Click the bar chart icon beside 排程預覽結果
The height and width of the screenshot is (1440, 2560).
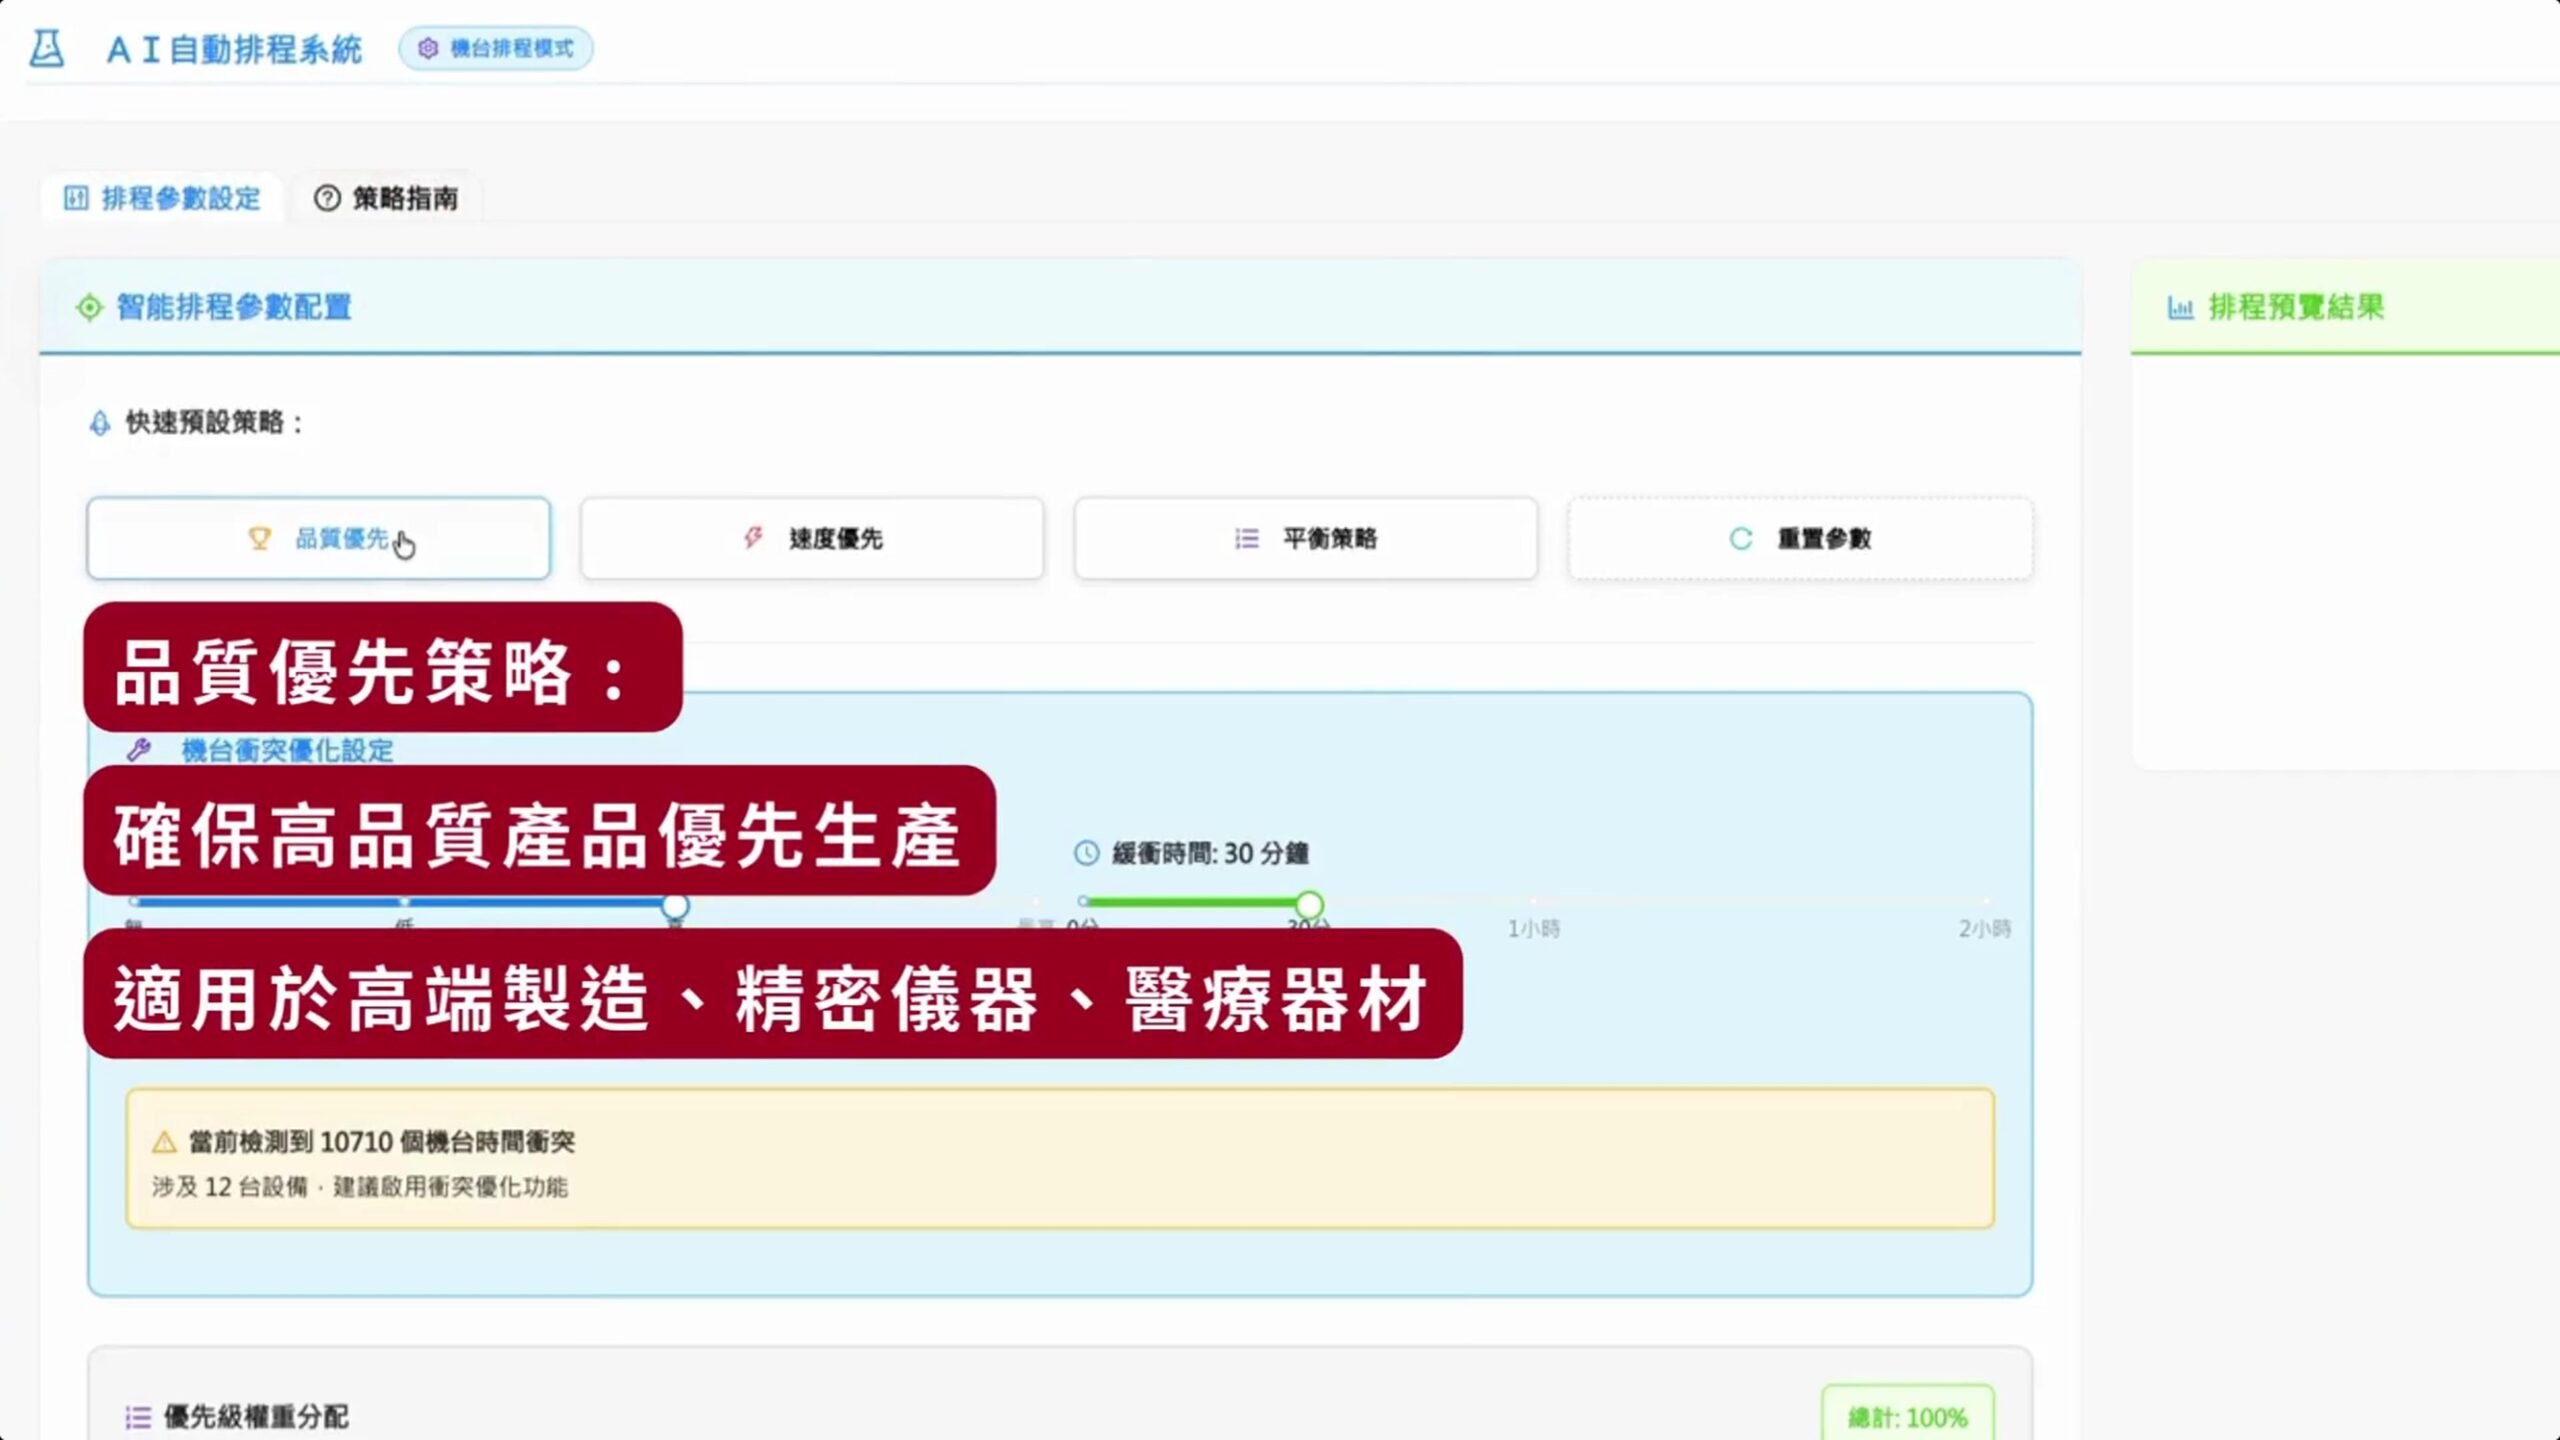click(2180, 307)
